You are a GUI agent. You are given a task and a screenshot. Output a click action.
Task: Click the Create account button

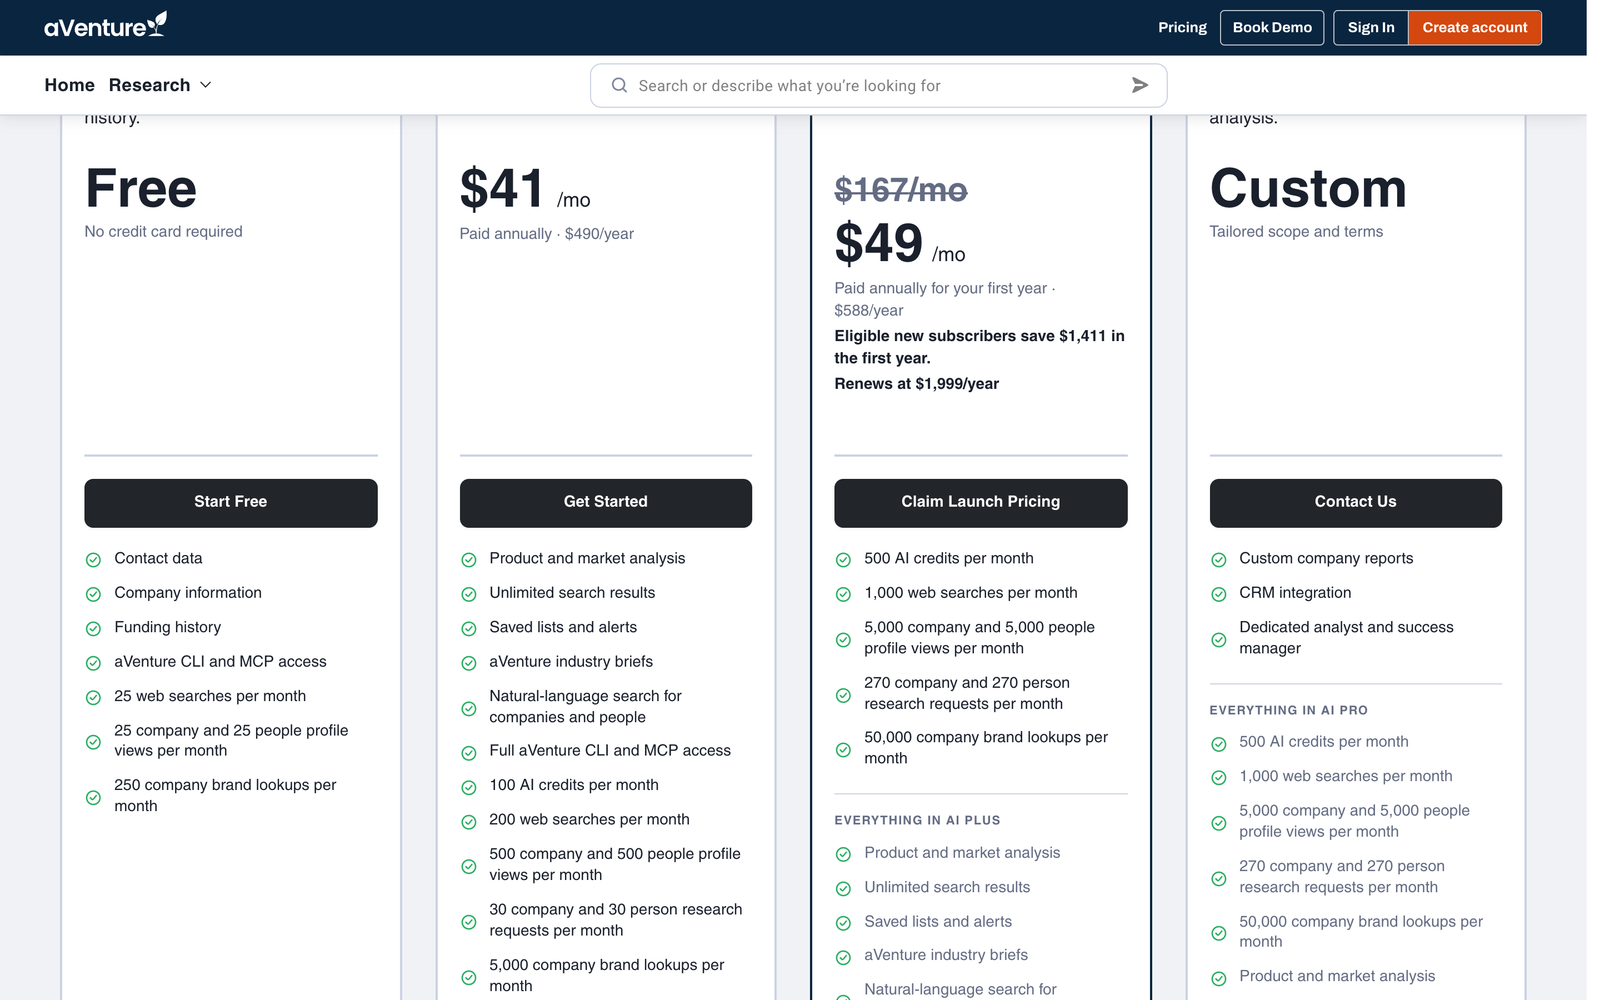pyautogui.click(x=1475, y=27)
